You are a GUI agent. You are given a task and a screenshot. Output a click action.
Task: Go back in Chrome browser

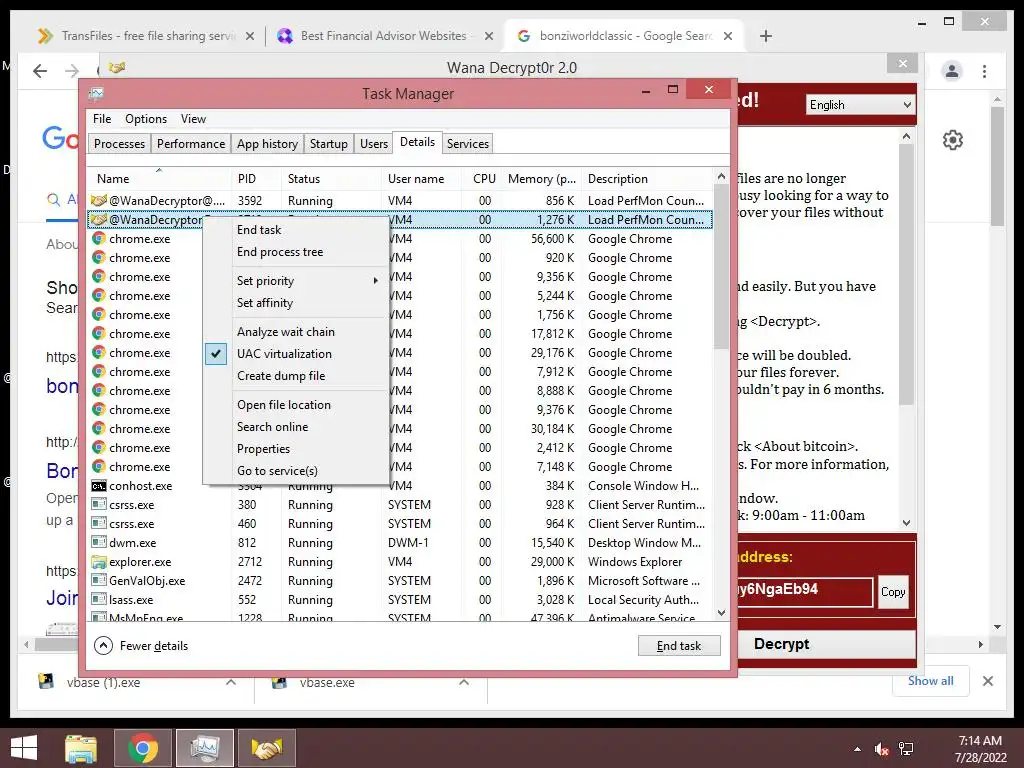[40, 71]
